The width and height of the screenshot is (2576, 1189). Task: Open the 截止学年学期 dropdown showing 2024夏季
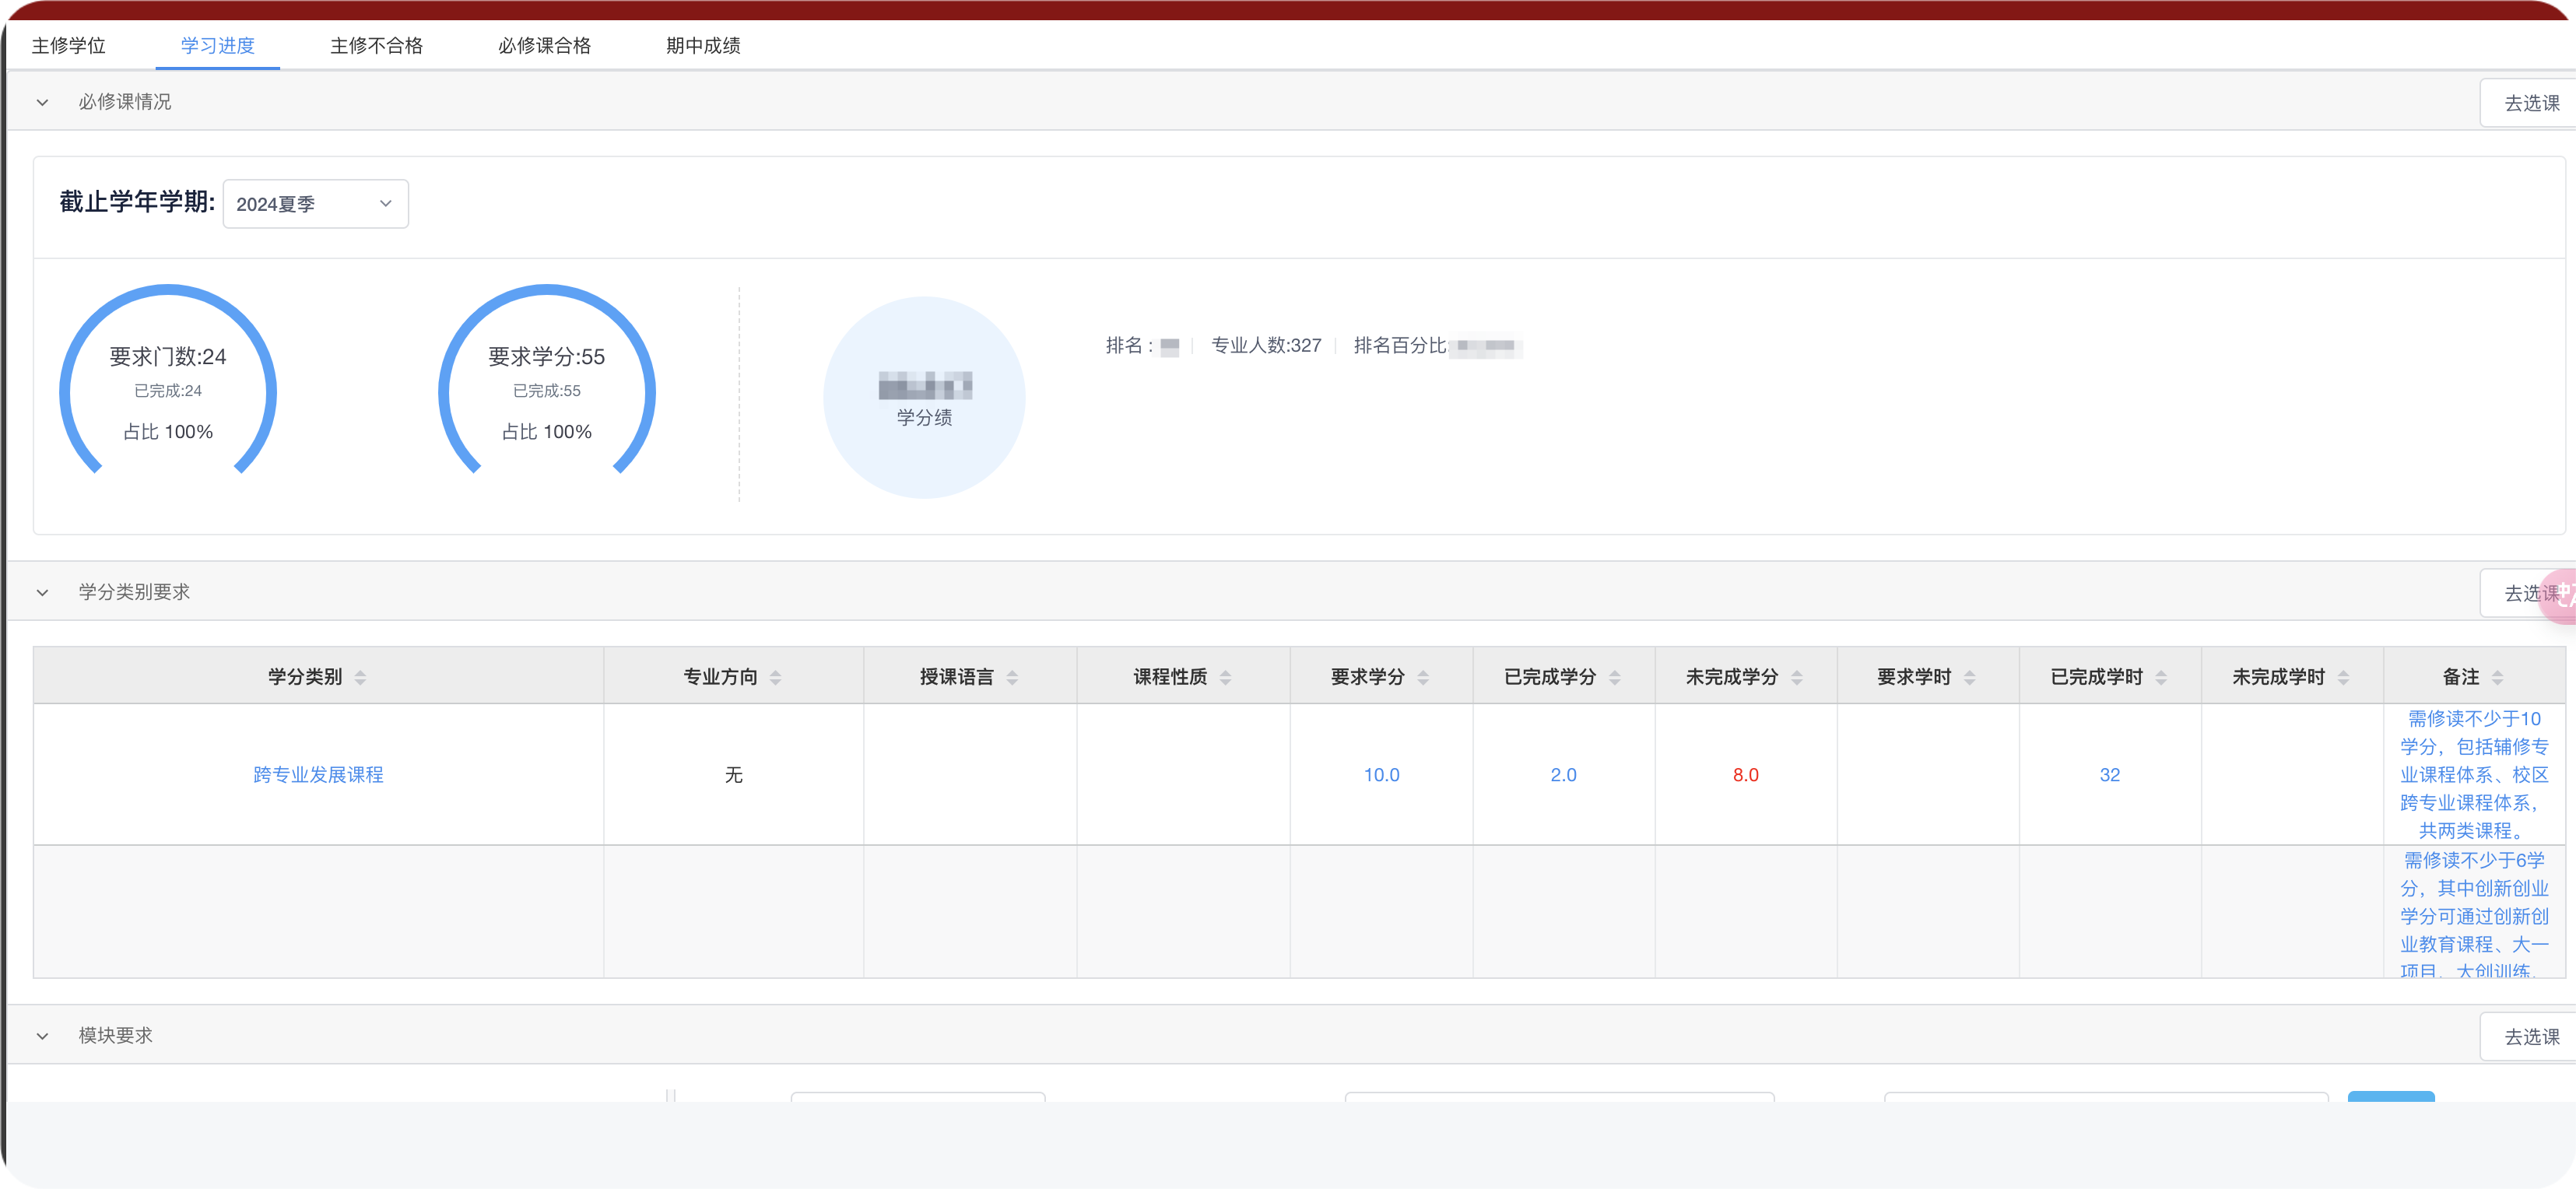(315, 204)
